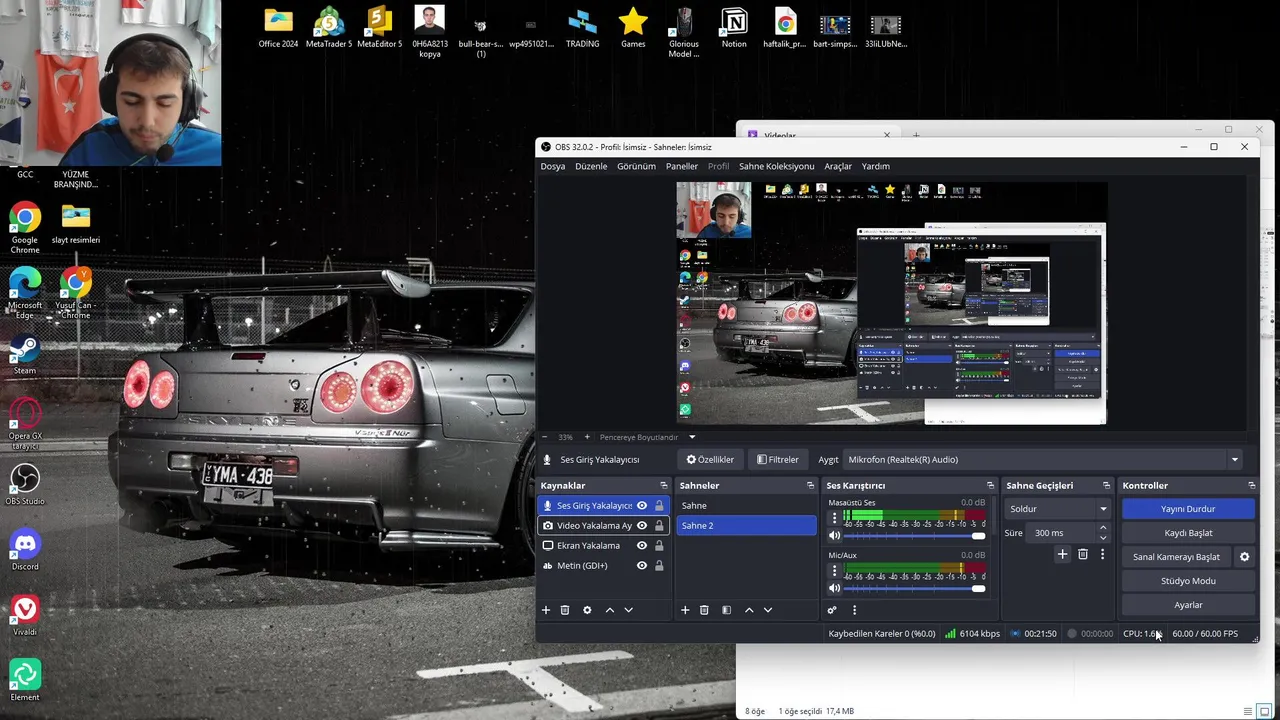Increase Süre duration with up arrow
Screen dimensions: 1280x720
coord(1103,528)
